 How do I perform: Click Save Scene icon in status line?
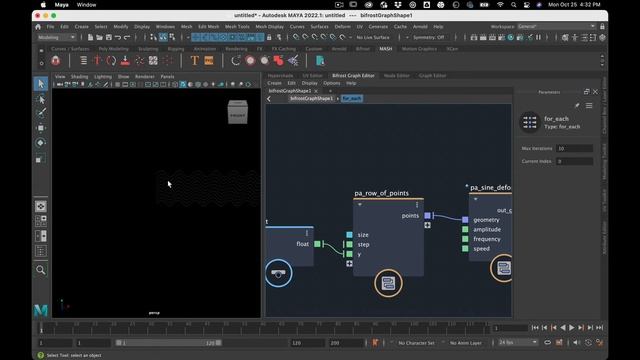point(109,37)
